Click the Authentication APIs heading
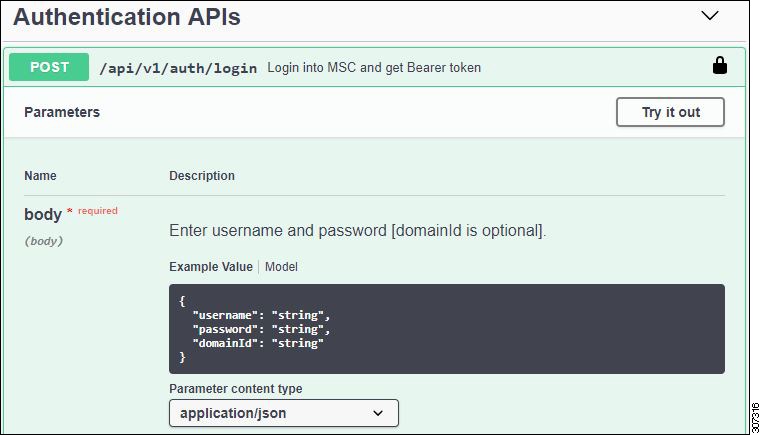The width and height of the screenshot is (762, 435). 127,17
